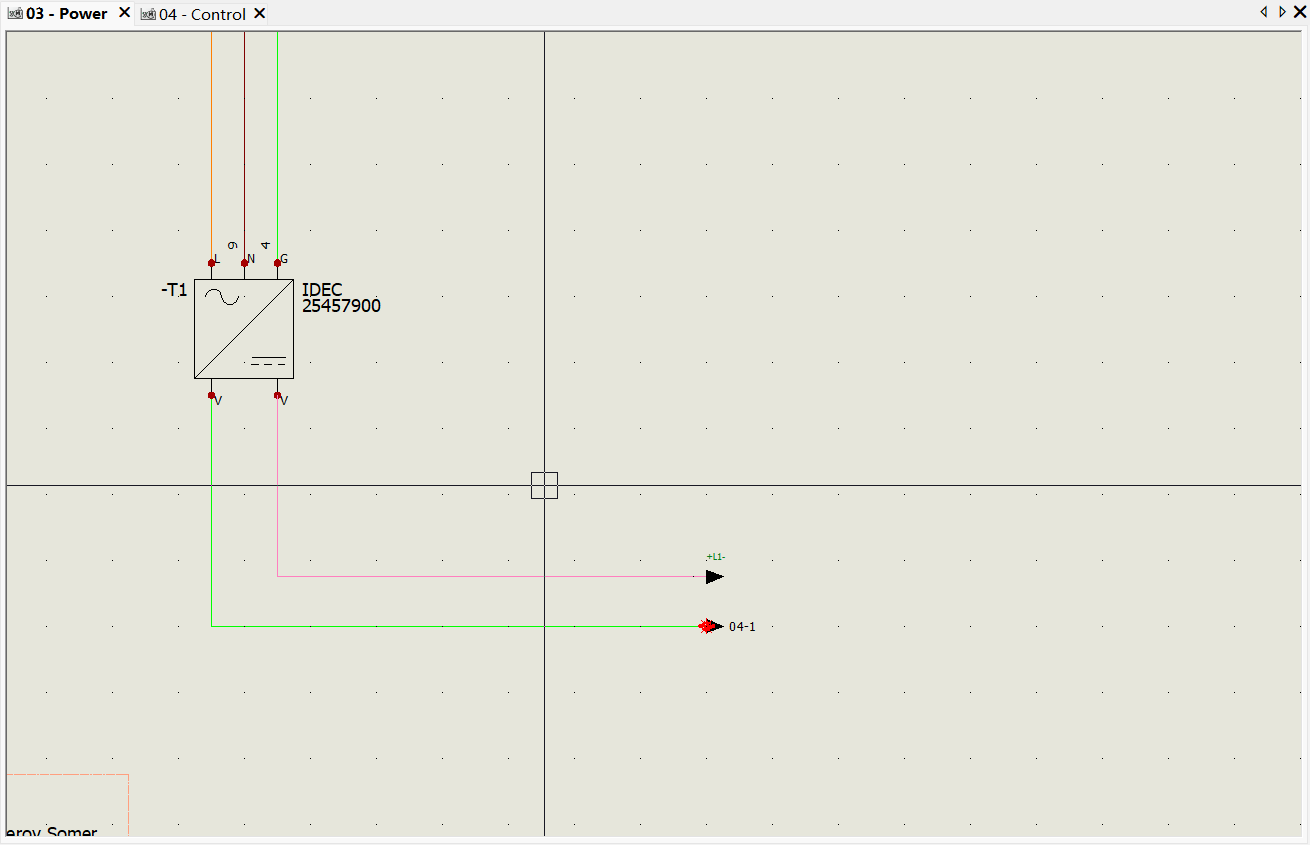Close the 04 - Control tab
1310x845 pixels.
(259, 13)
